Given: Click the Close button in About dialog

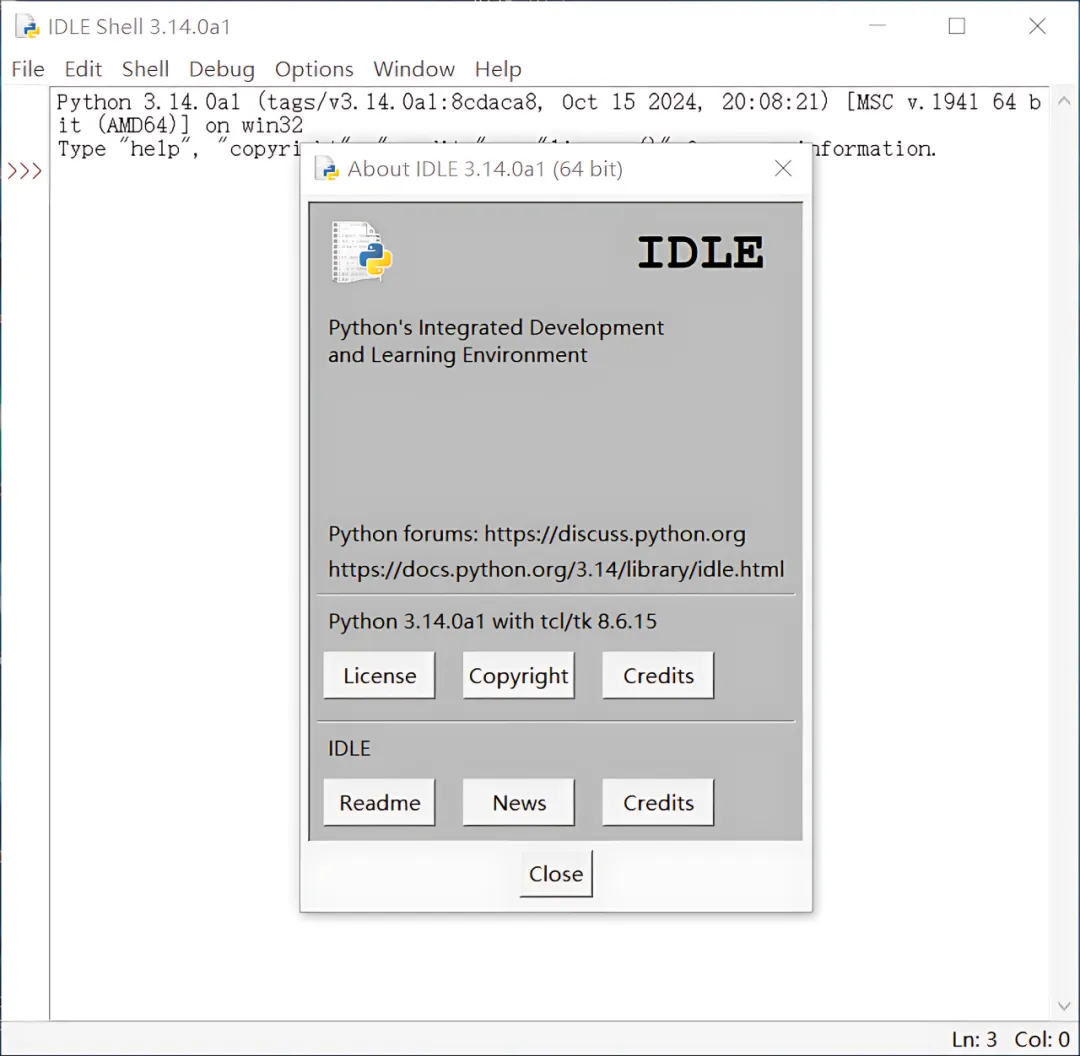Looking at the screenshot, I should pyautogui.click(x=556, y=873).
